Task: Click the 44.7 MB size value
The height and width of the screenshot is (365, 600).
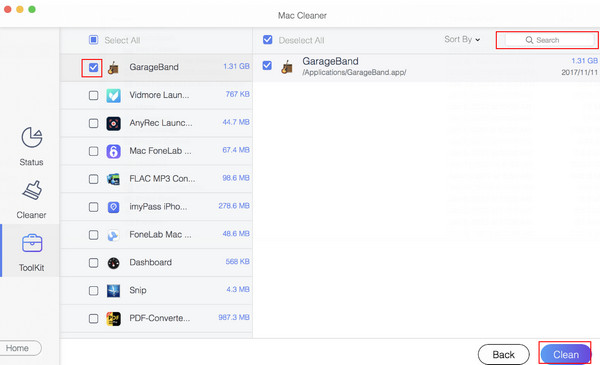Action: (236, 122)
